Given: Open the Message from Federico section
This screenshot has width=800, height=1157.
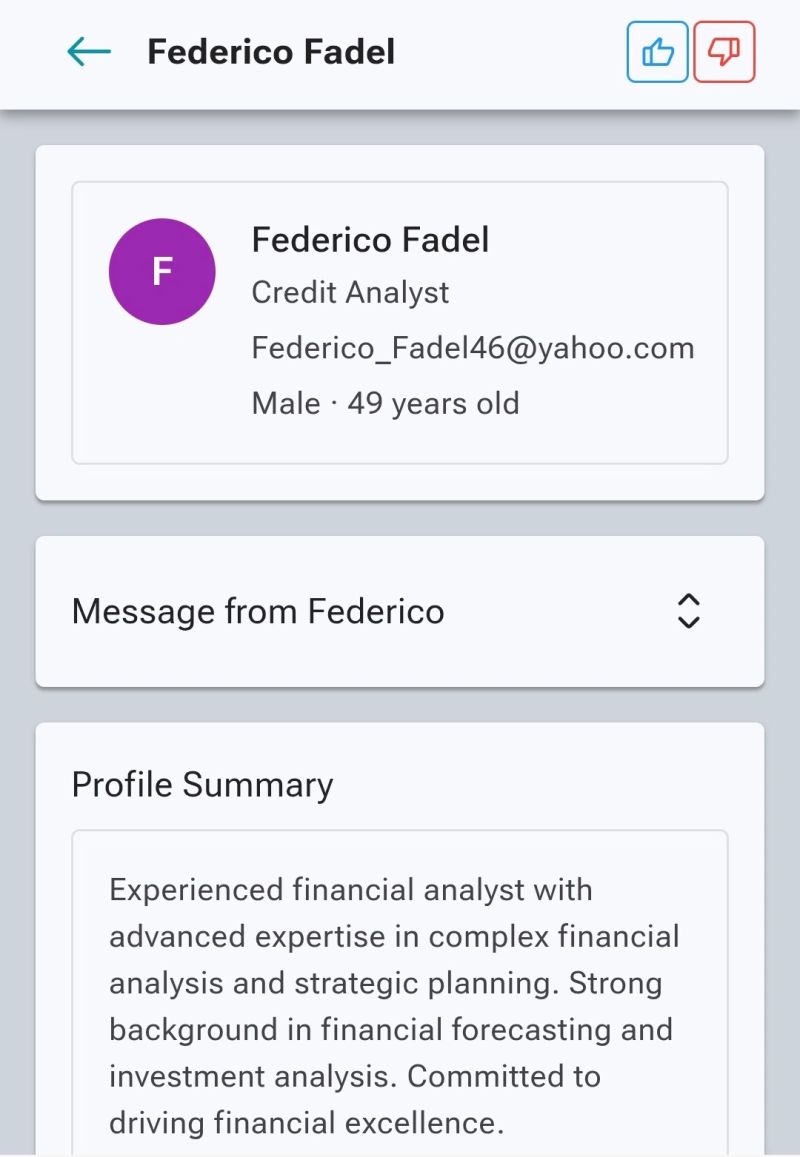Looking at the screenshot, I should pyautogui.click(x=400, y=612).
